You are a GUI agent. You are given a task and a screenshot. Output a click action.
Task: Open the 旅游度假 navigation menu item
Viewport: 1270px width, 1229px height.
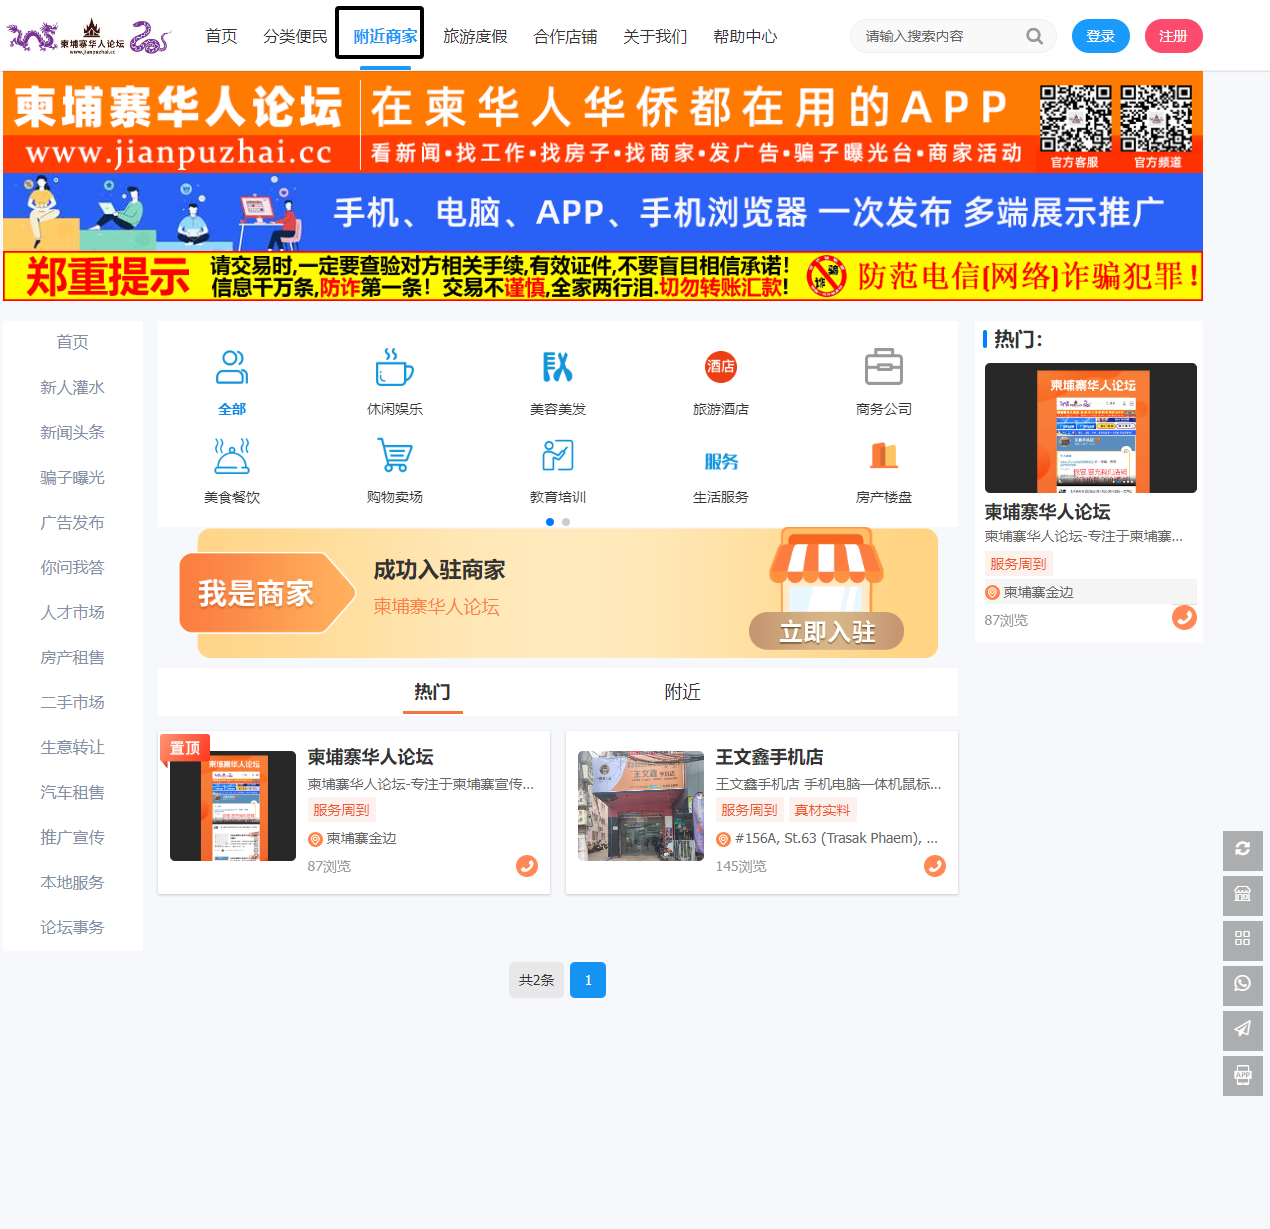point(475,37)
